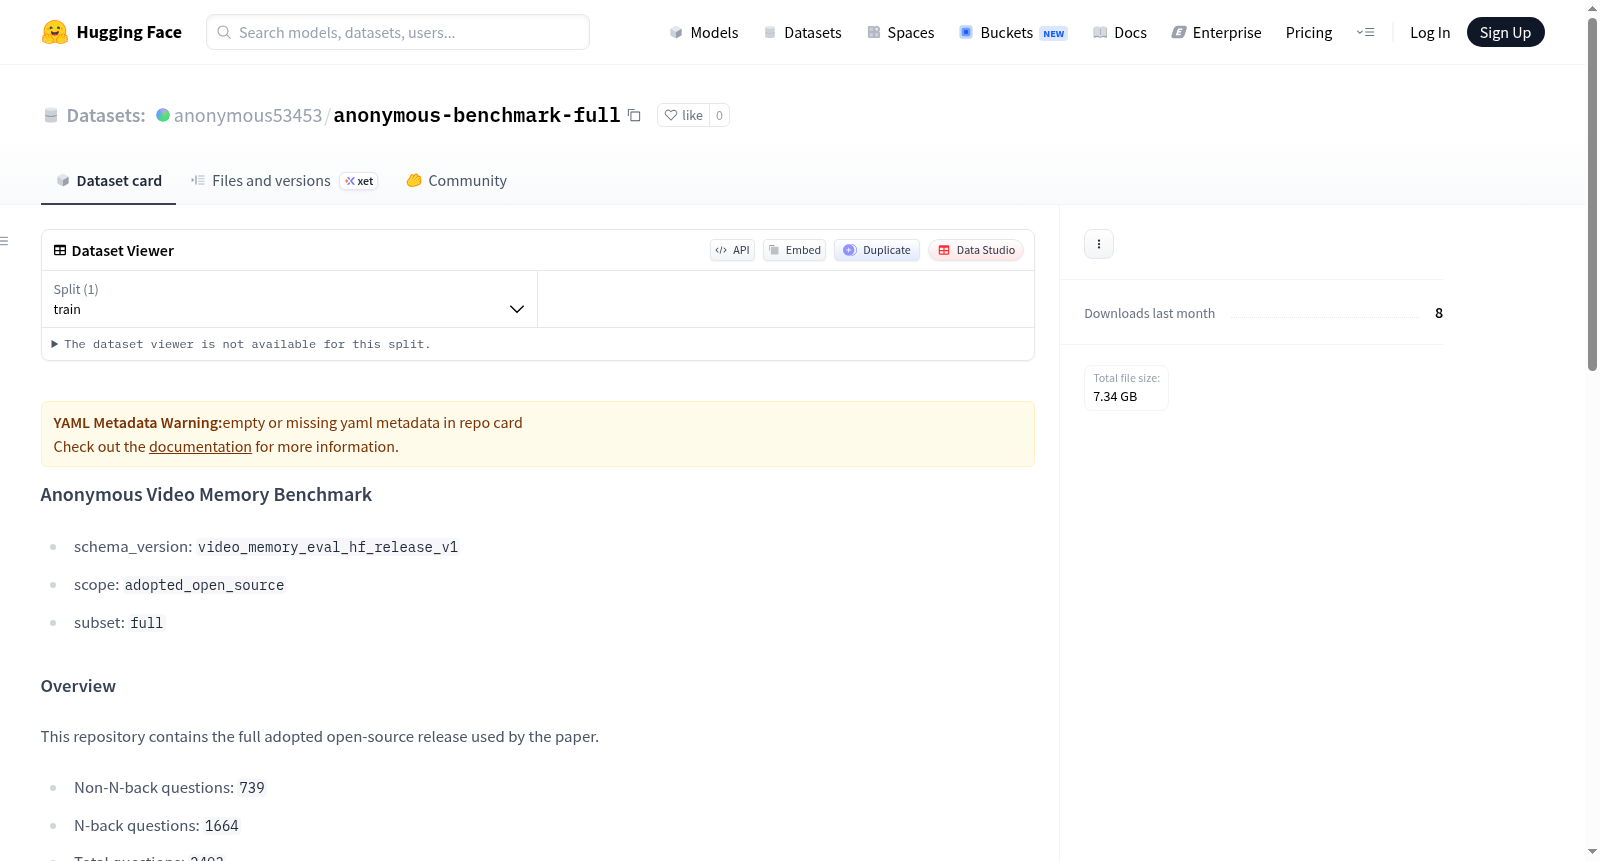This screenshot has width=1600, height=861.
Task: Open Buckets in the top navigation
Action: tap(1013, 32)
